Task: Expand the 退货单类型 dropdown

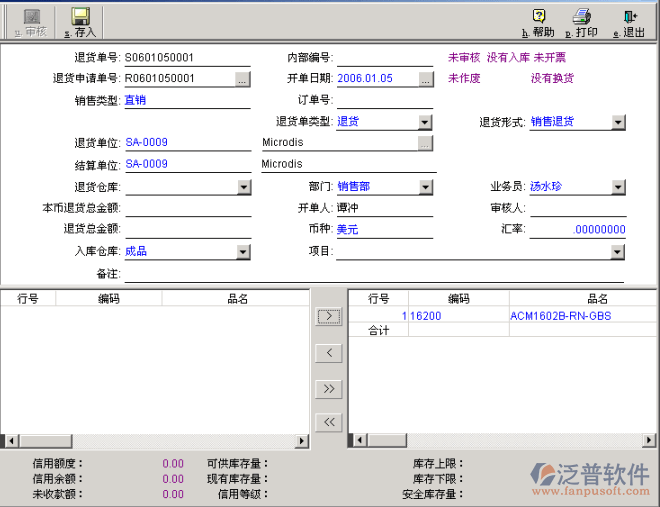Action: [425, 122]
